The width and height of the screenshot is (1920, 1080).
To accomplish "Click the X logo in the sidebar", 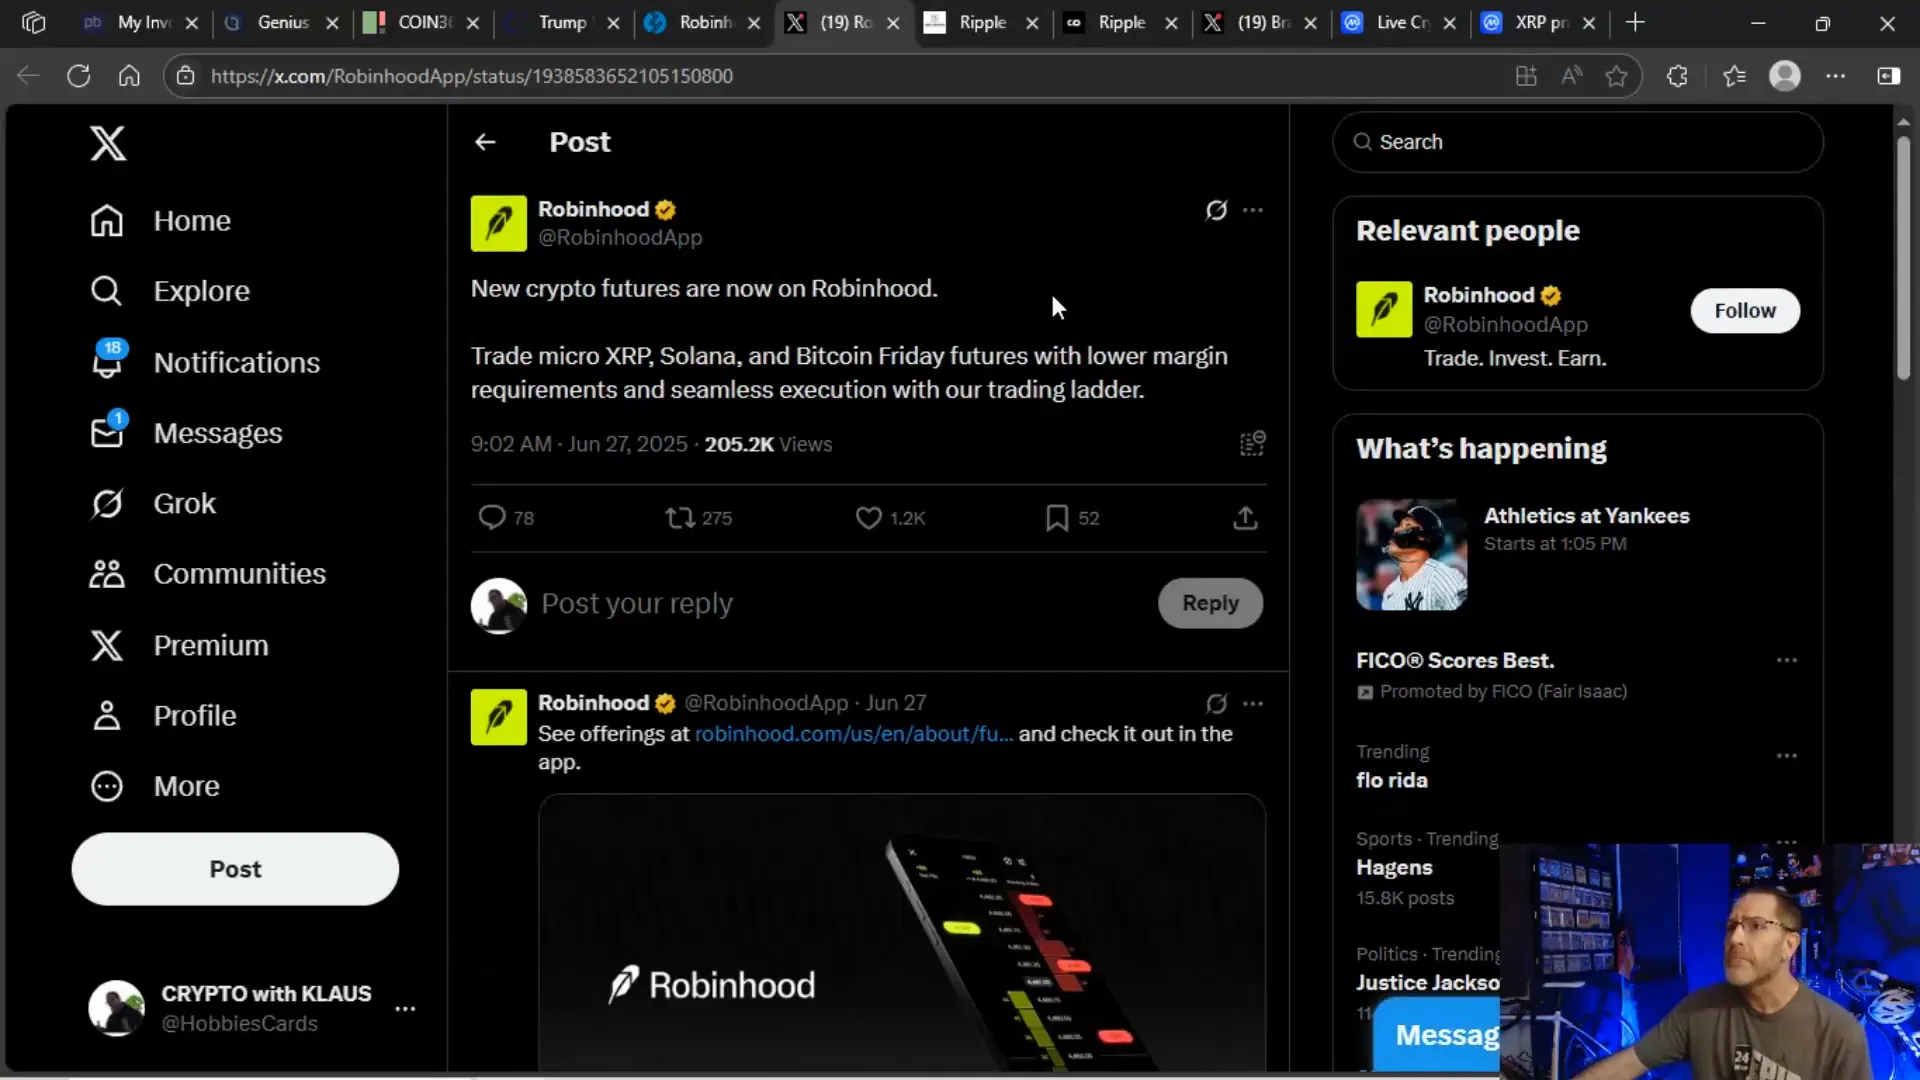I will 108,143.
